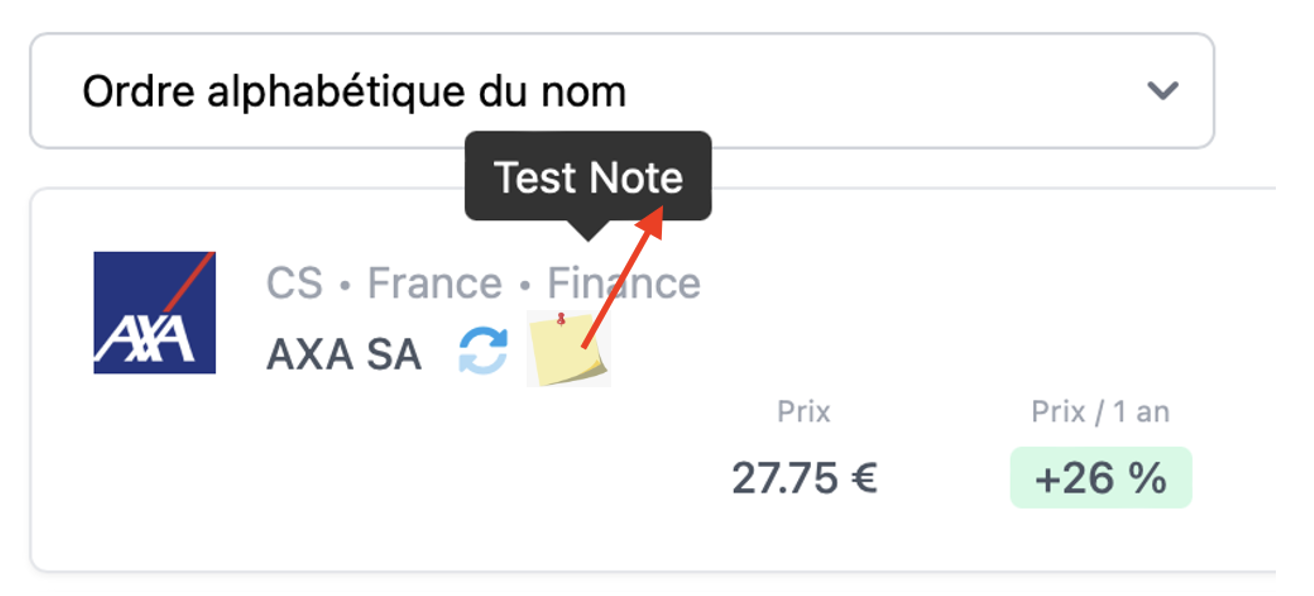Open the Ordre alphabétique du nom dropdown
Image resolution: width=1314 pixels, height=596 pixels.
tap(622, 91)
